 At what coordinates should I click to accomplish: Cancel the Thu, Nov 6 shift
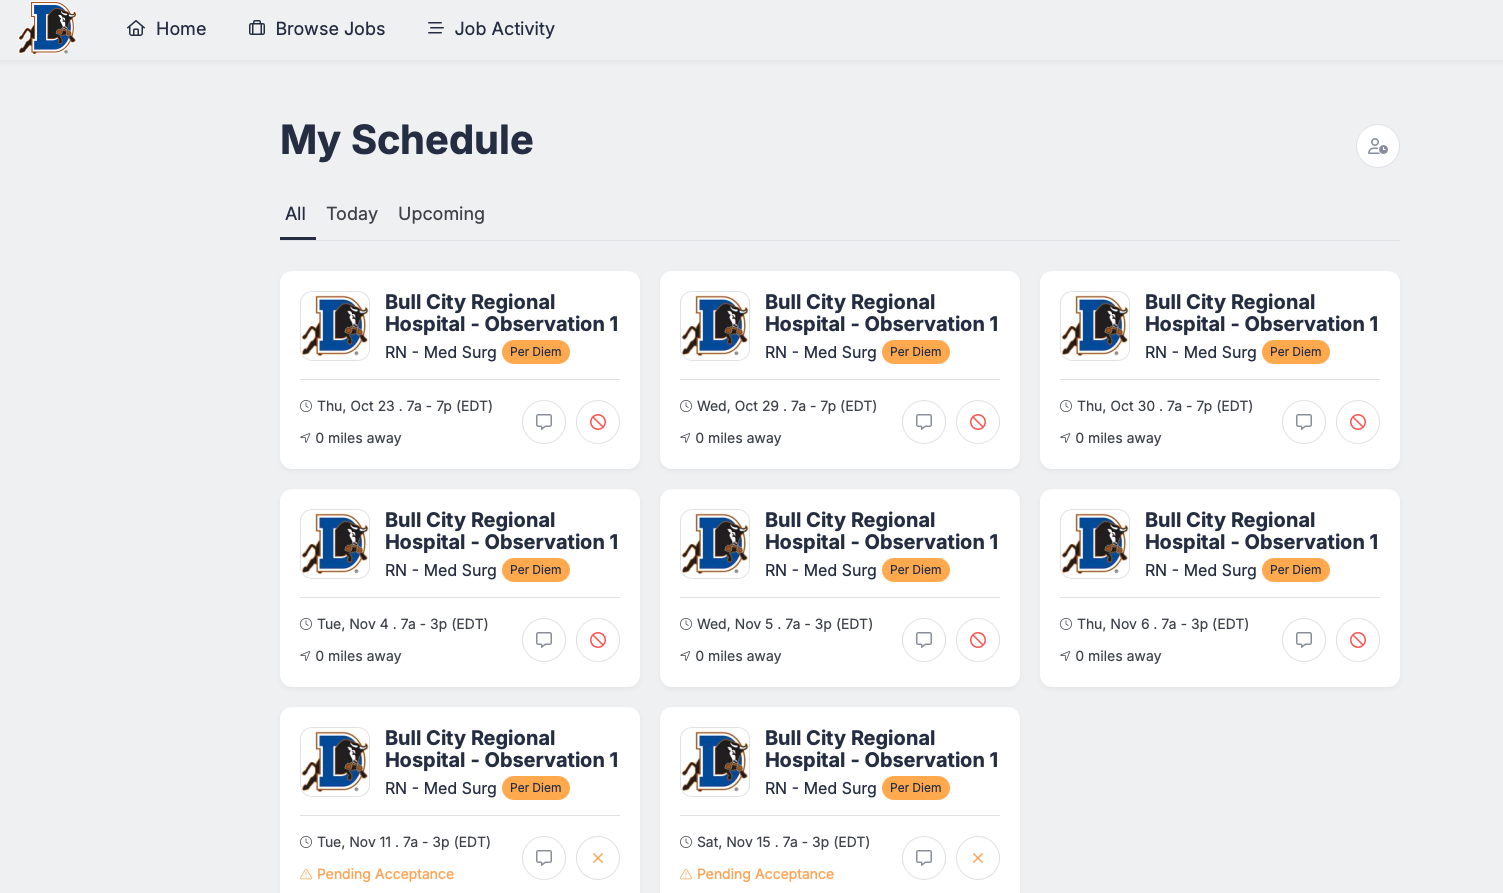pyautogui.click(x=1358, y=640)
